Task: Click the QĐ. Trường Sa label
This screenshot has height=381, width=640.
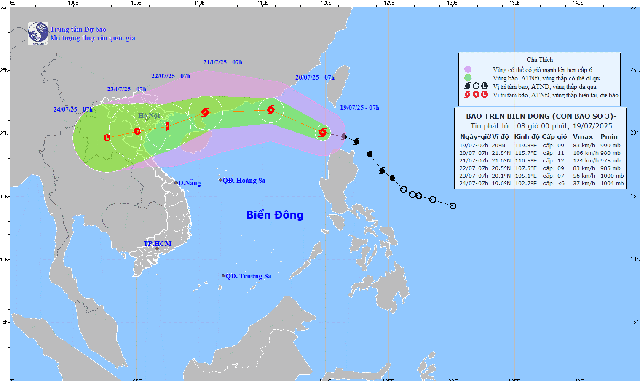Action: [x=248, y=276]
